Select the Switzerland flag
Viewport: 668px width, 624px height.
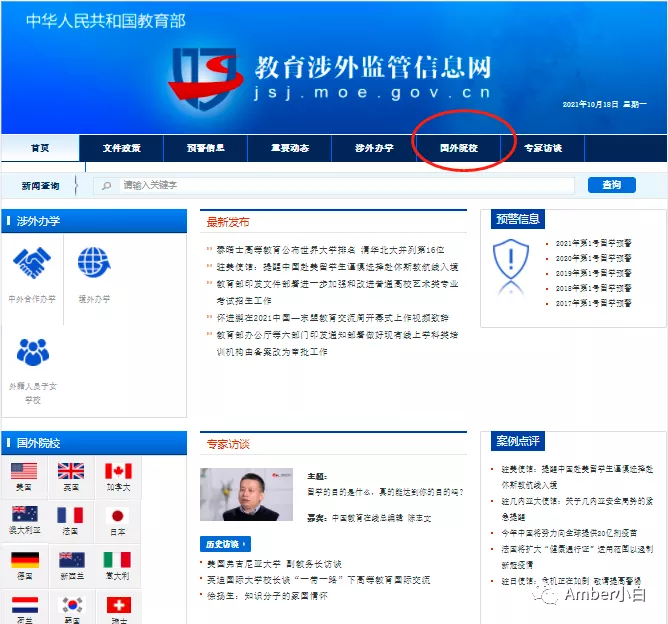tap(118, 605)
